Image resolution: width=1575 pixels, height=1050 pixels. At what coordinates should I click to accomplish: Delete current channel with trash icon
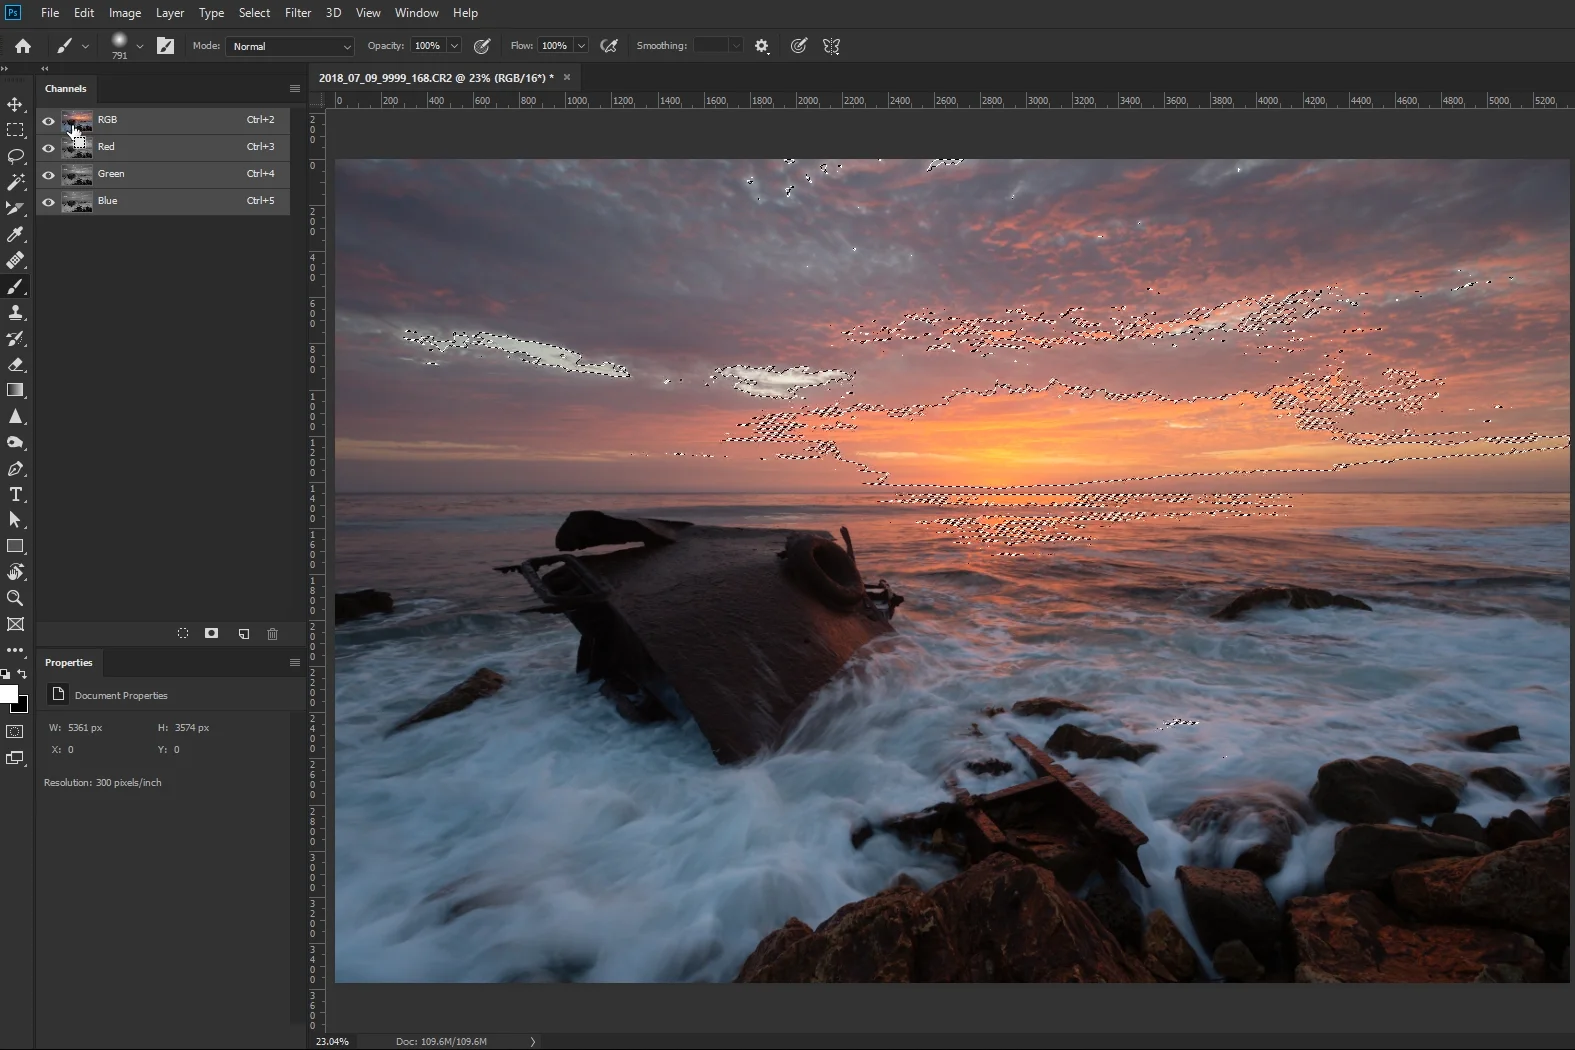[x=273, y=634]
